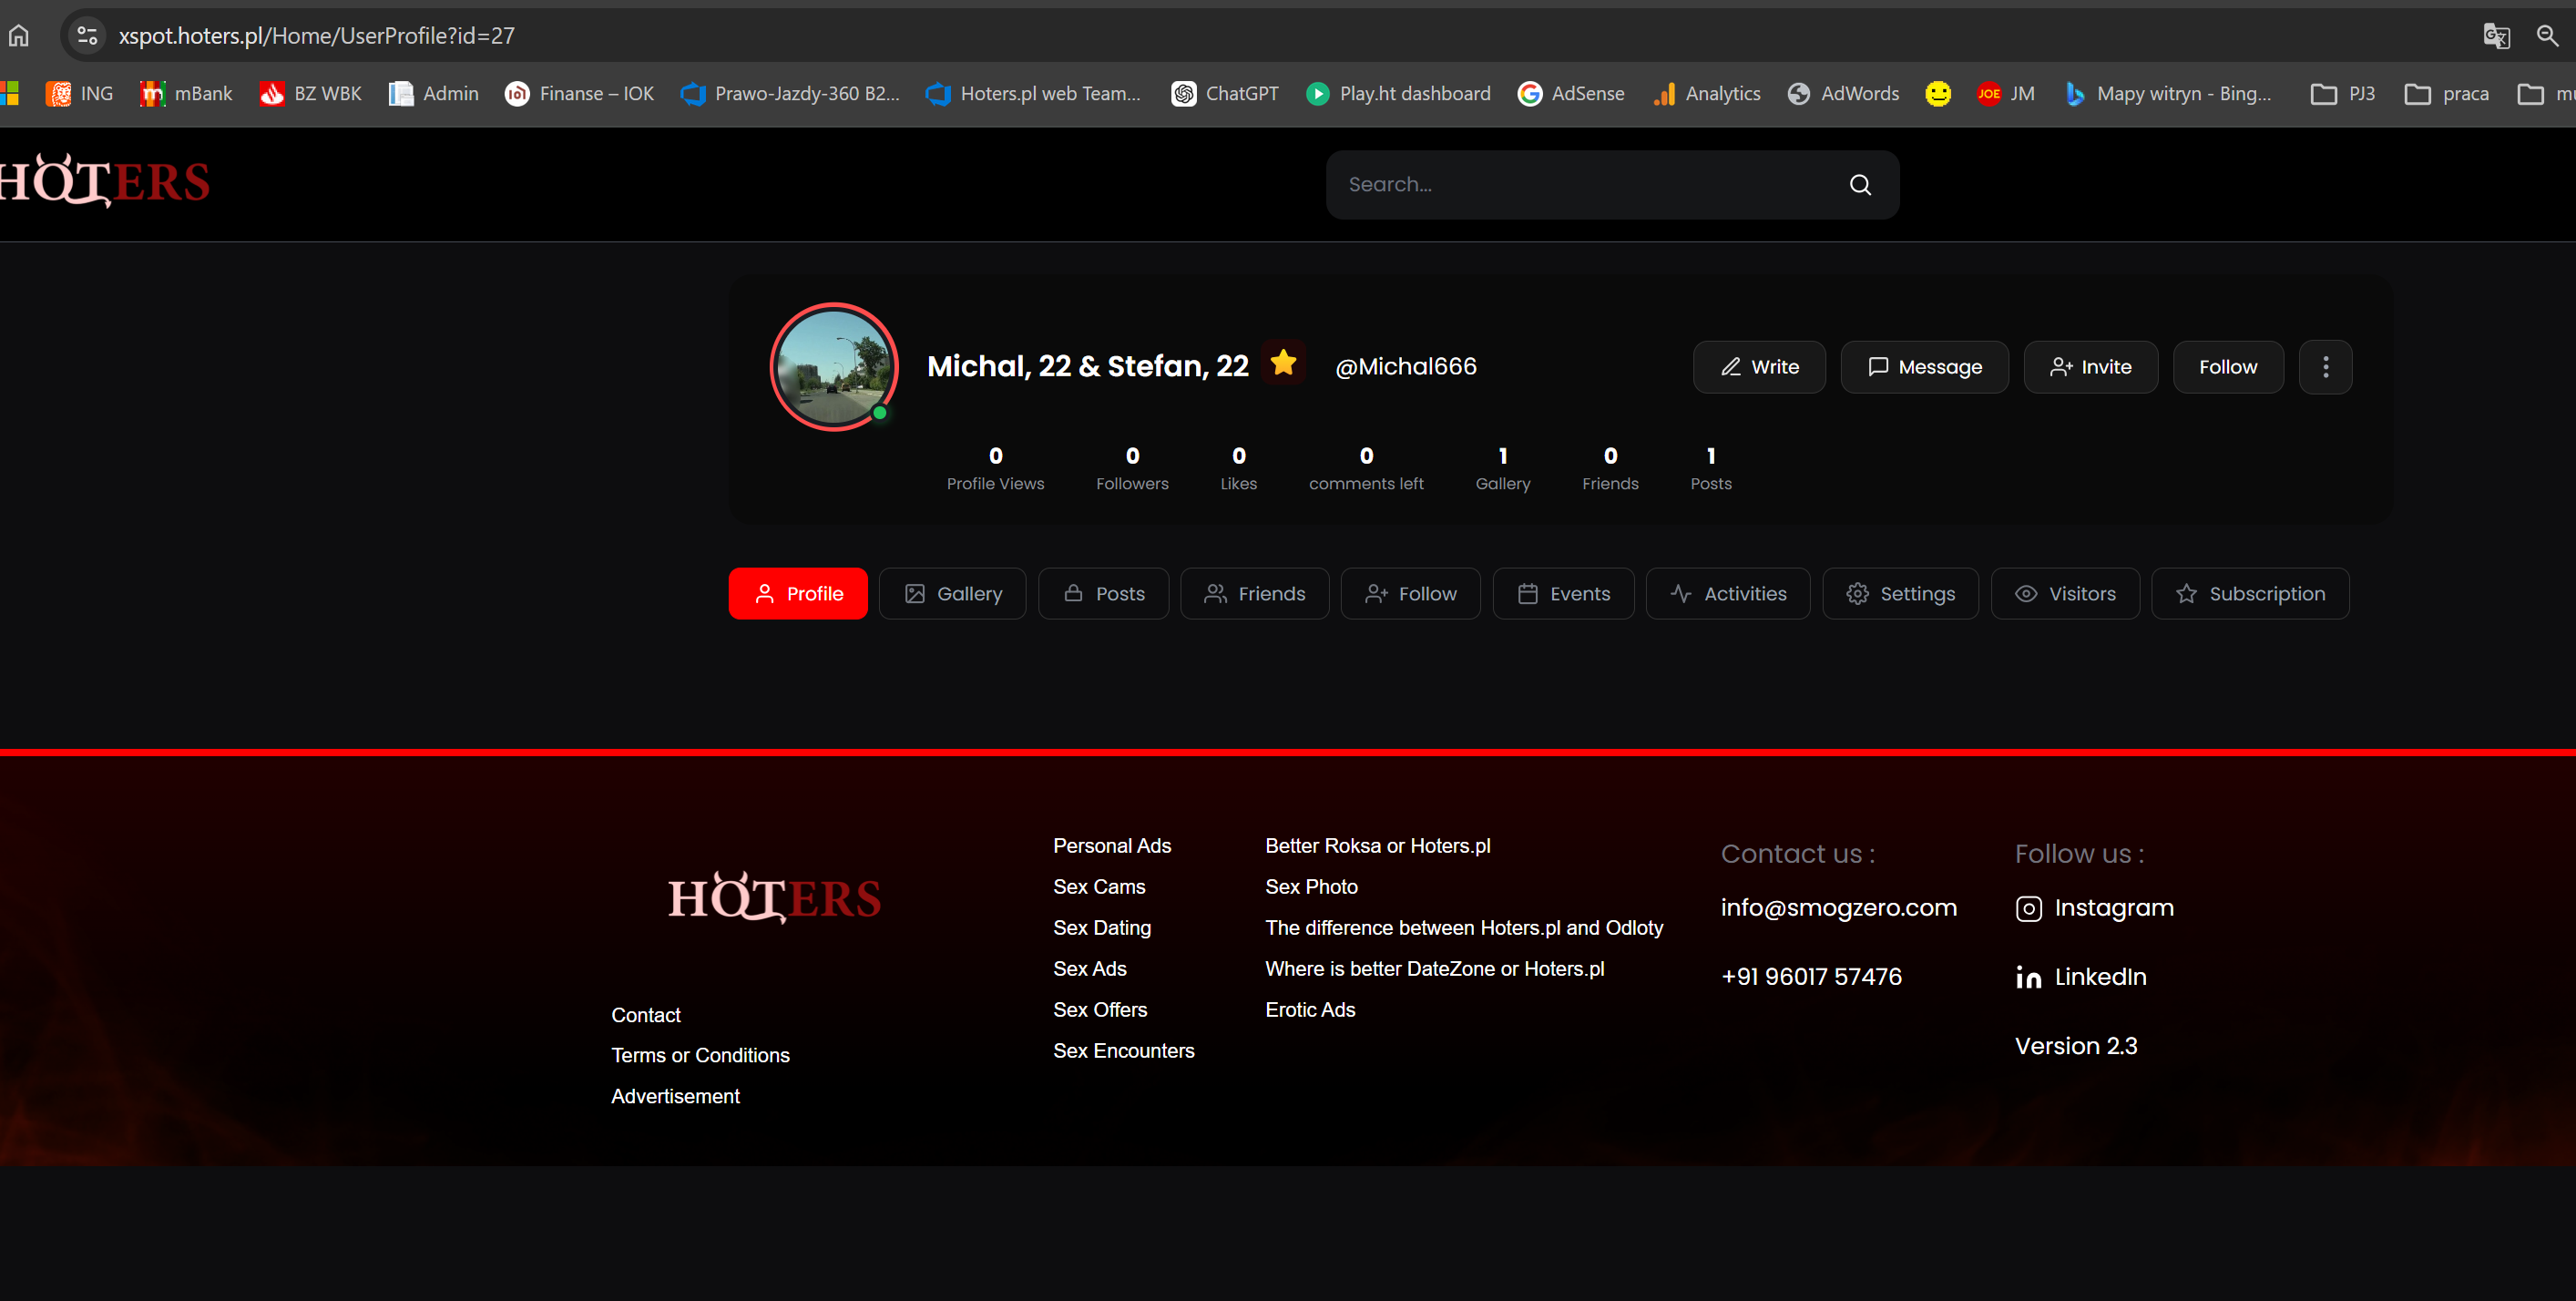Open the Friends tab
The height and width of the screenshot is (1301, 2576).
(1254, 594)
